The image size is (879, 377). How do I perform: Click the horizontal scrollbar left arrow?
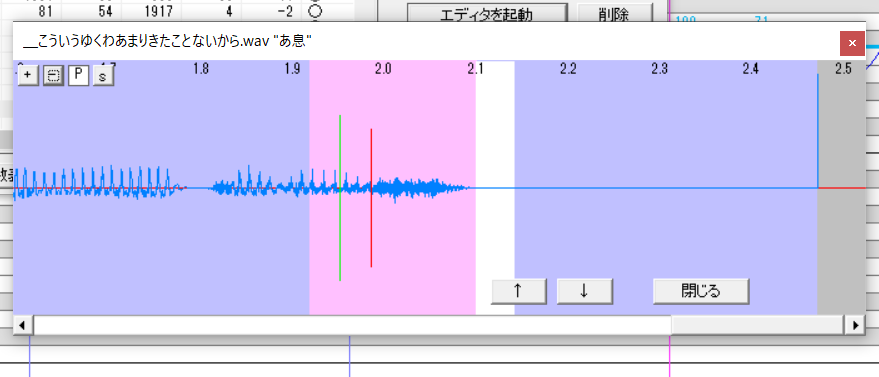[x=23, y=325]
